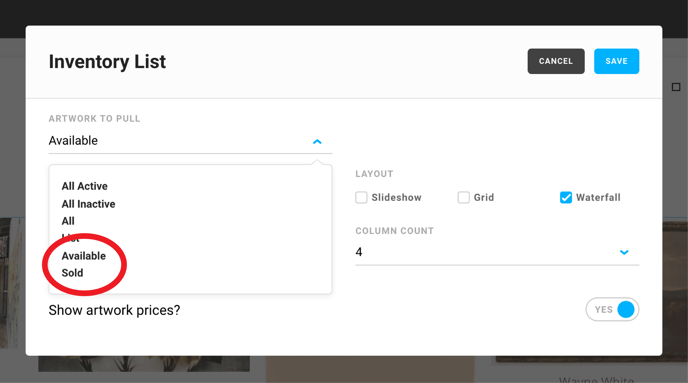This screenshot has width=688, height=383.
Task: Select Available in the dropdown list
Action: pyautogui.click(x=83, y=256)
